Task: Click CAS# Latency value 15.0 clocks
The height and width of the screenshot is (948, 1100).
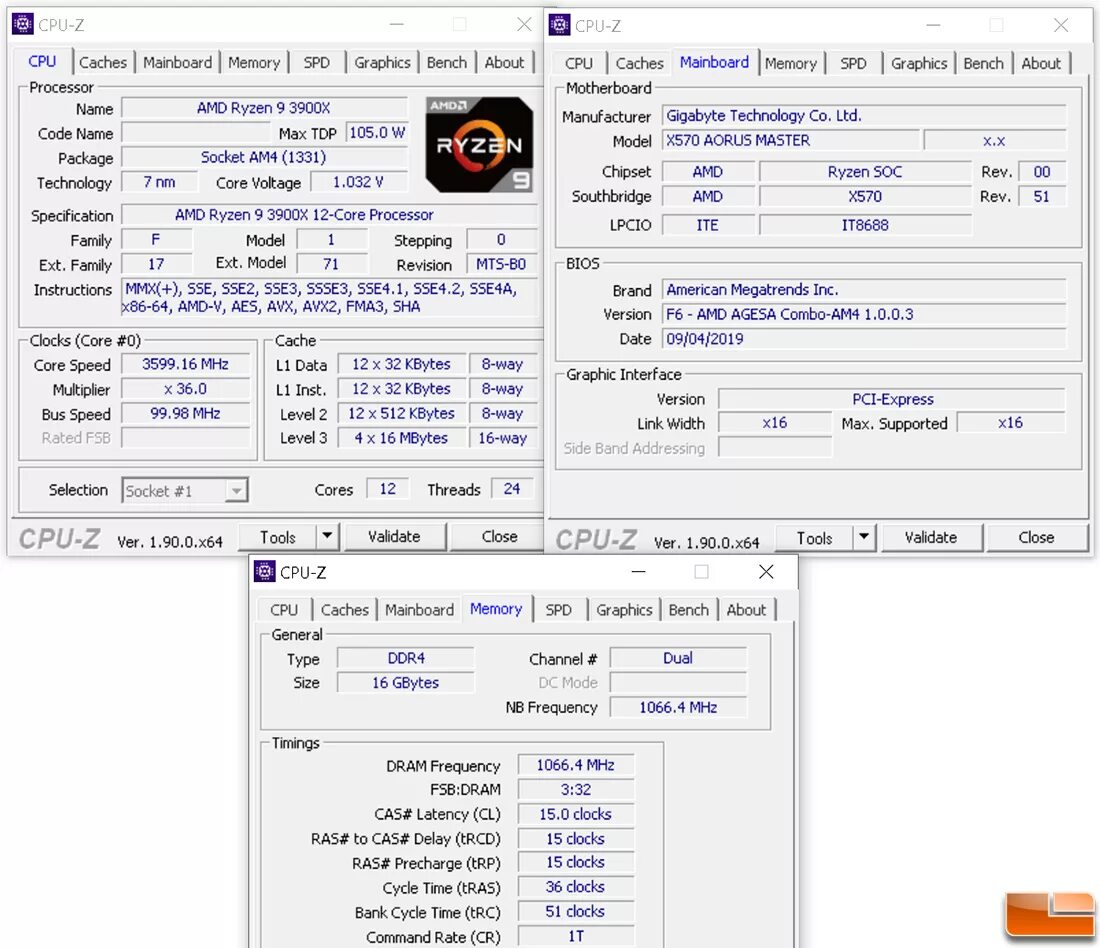Action: tap(576, 814)
